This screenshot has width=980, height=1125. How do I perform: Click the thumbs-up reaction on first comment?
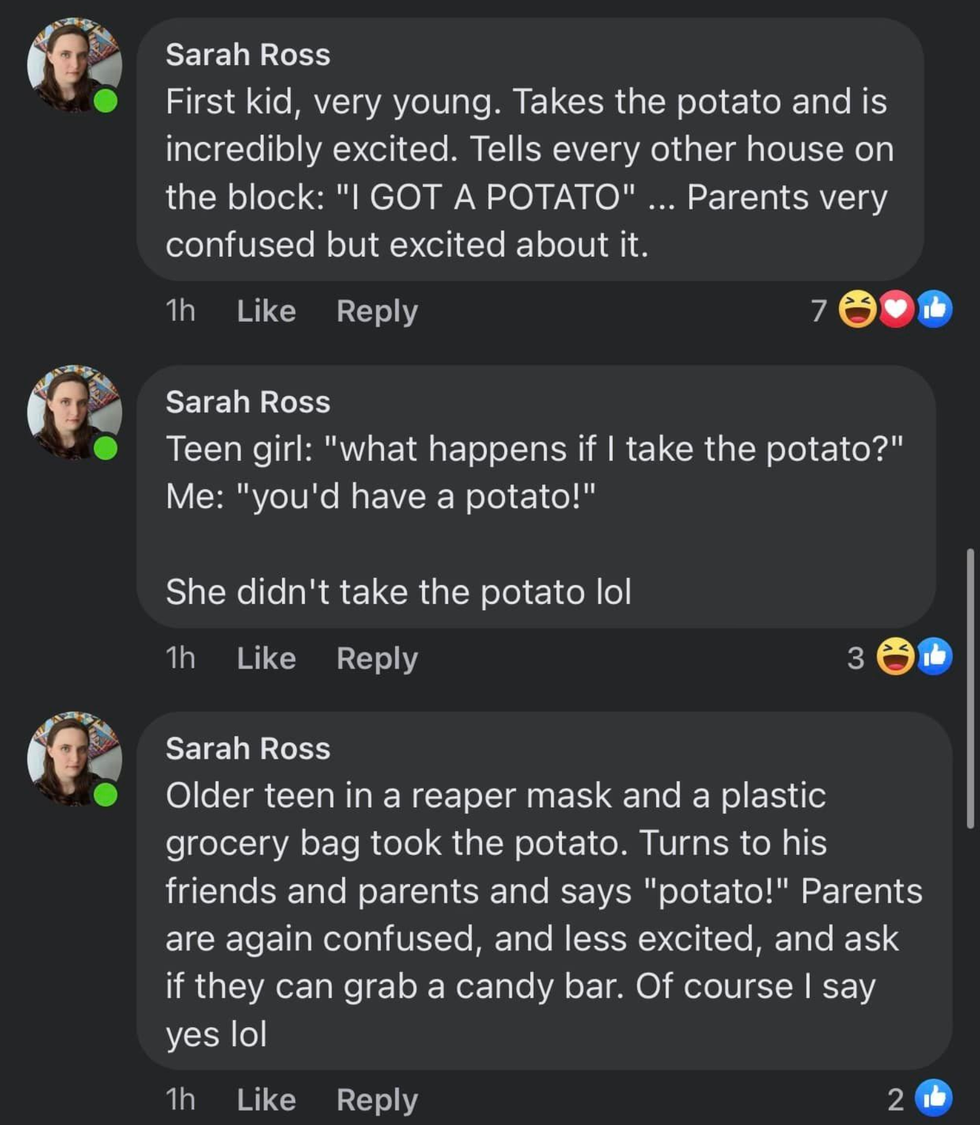[x=933, y=311]
